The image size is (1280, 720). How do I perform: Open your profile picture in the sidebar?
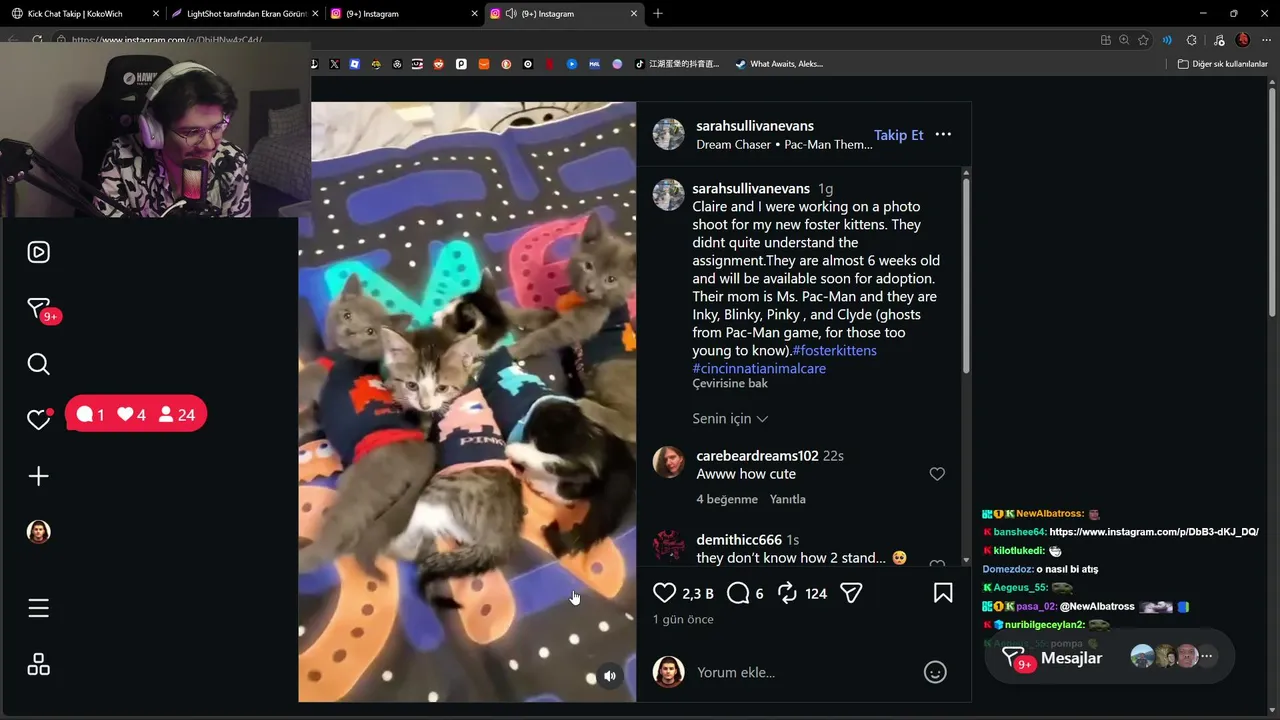(x=38, y=532)
